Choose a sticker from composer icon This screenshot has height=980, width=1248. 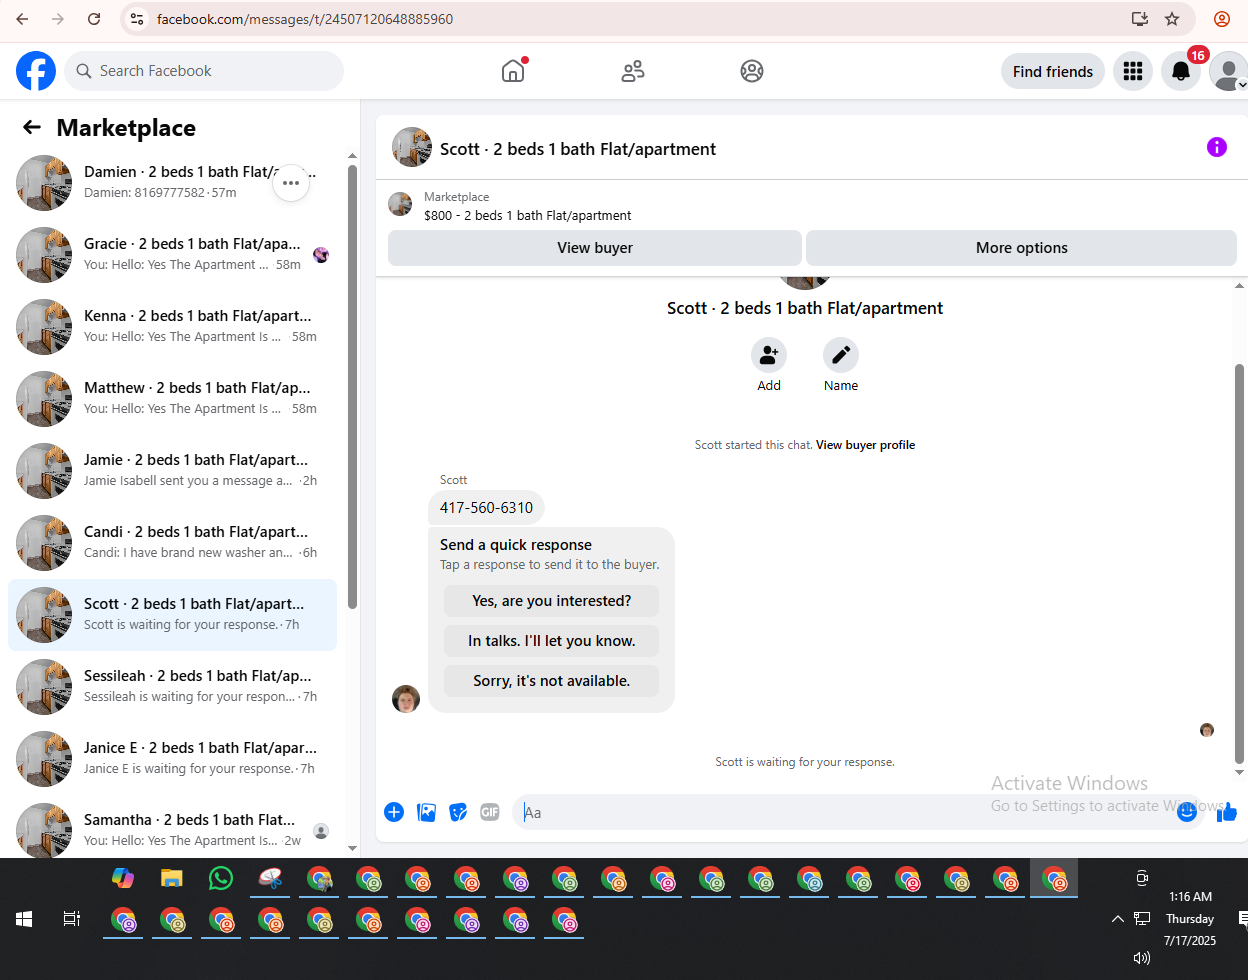[x=458, y=812]
